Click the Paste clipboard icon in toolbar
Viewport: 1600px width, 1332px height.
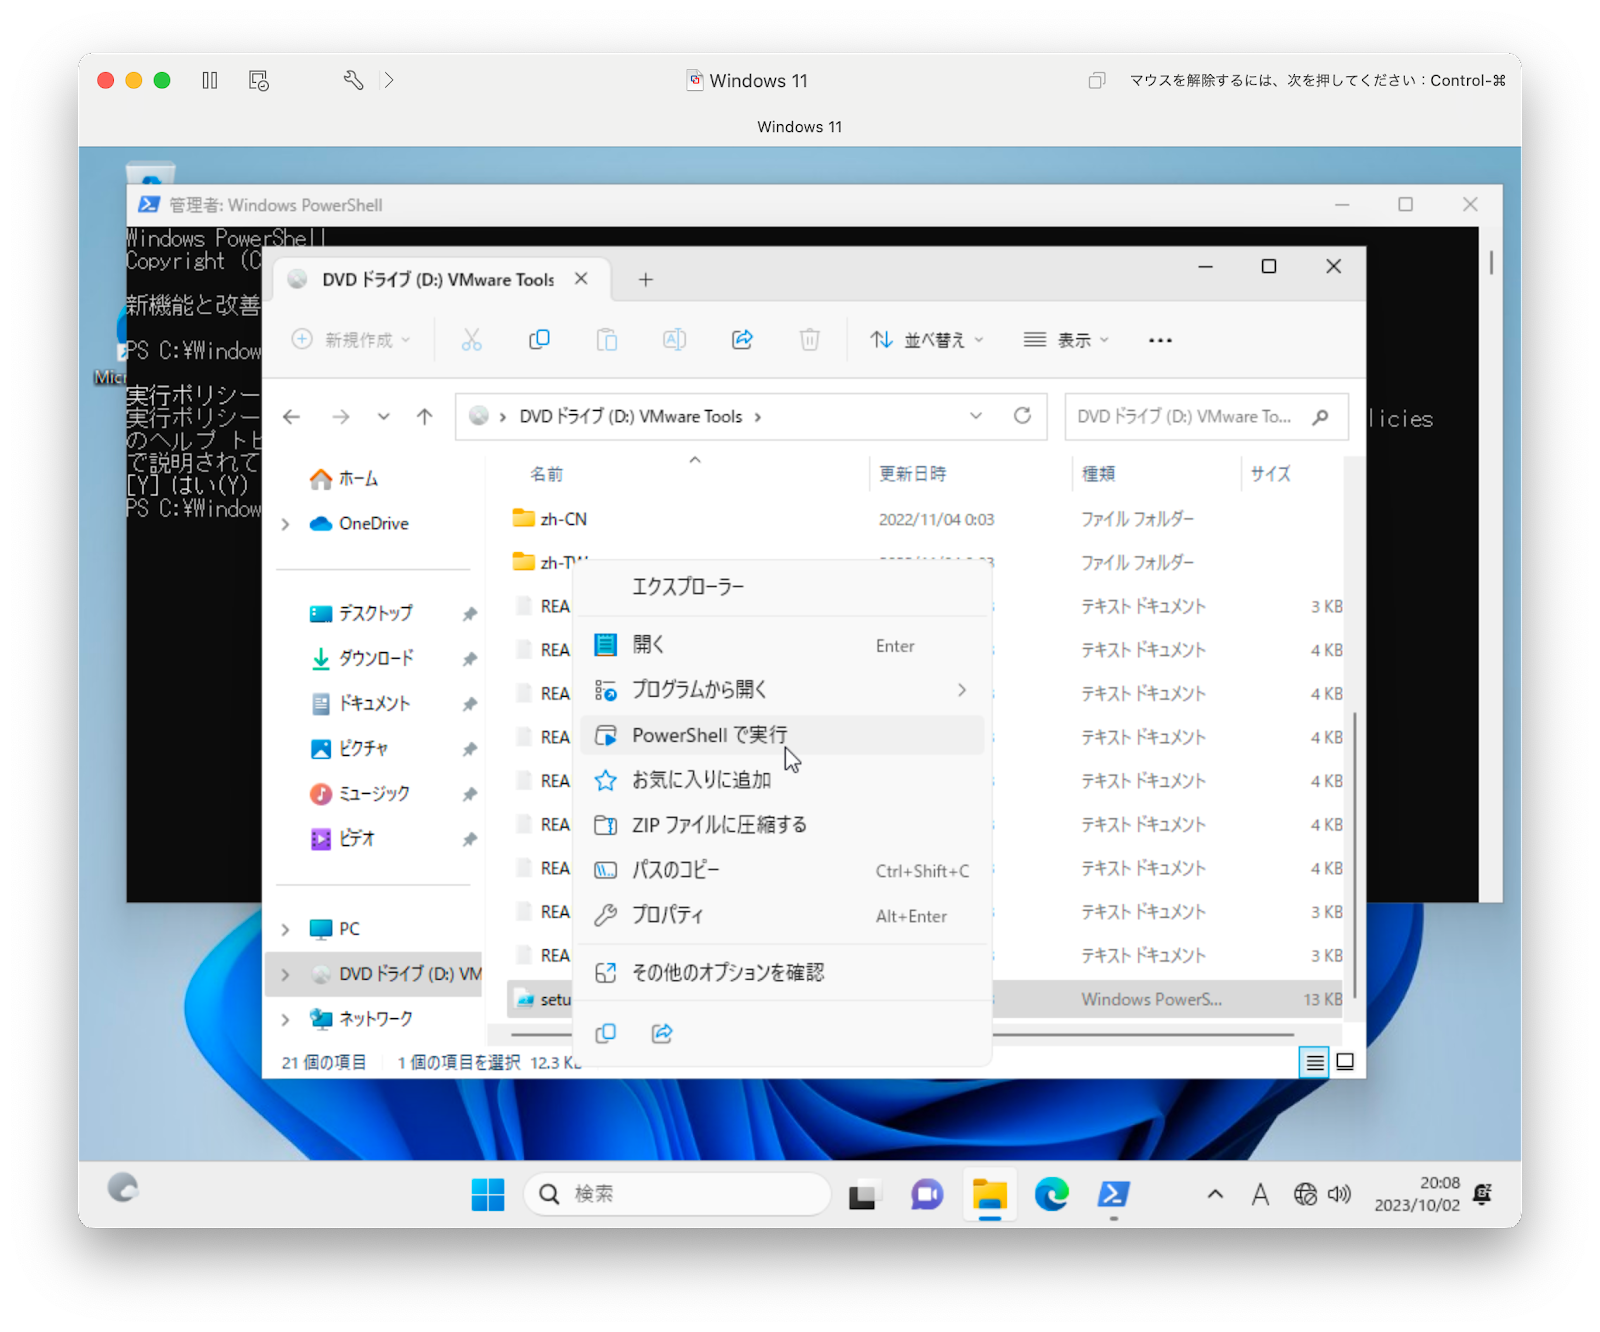coord(607,340)
